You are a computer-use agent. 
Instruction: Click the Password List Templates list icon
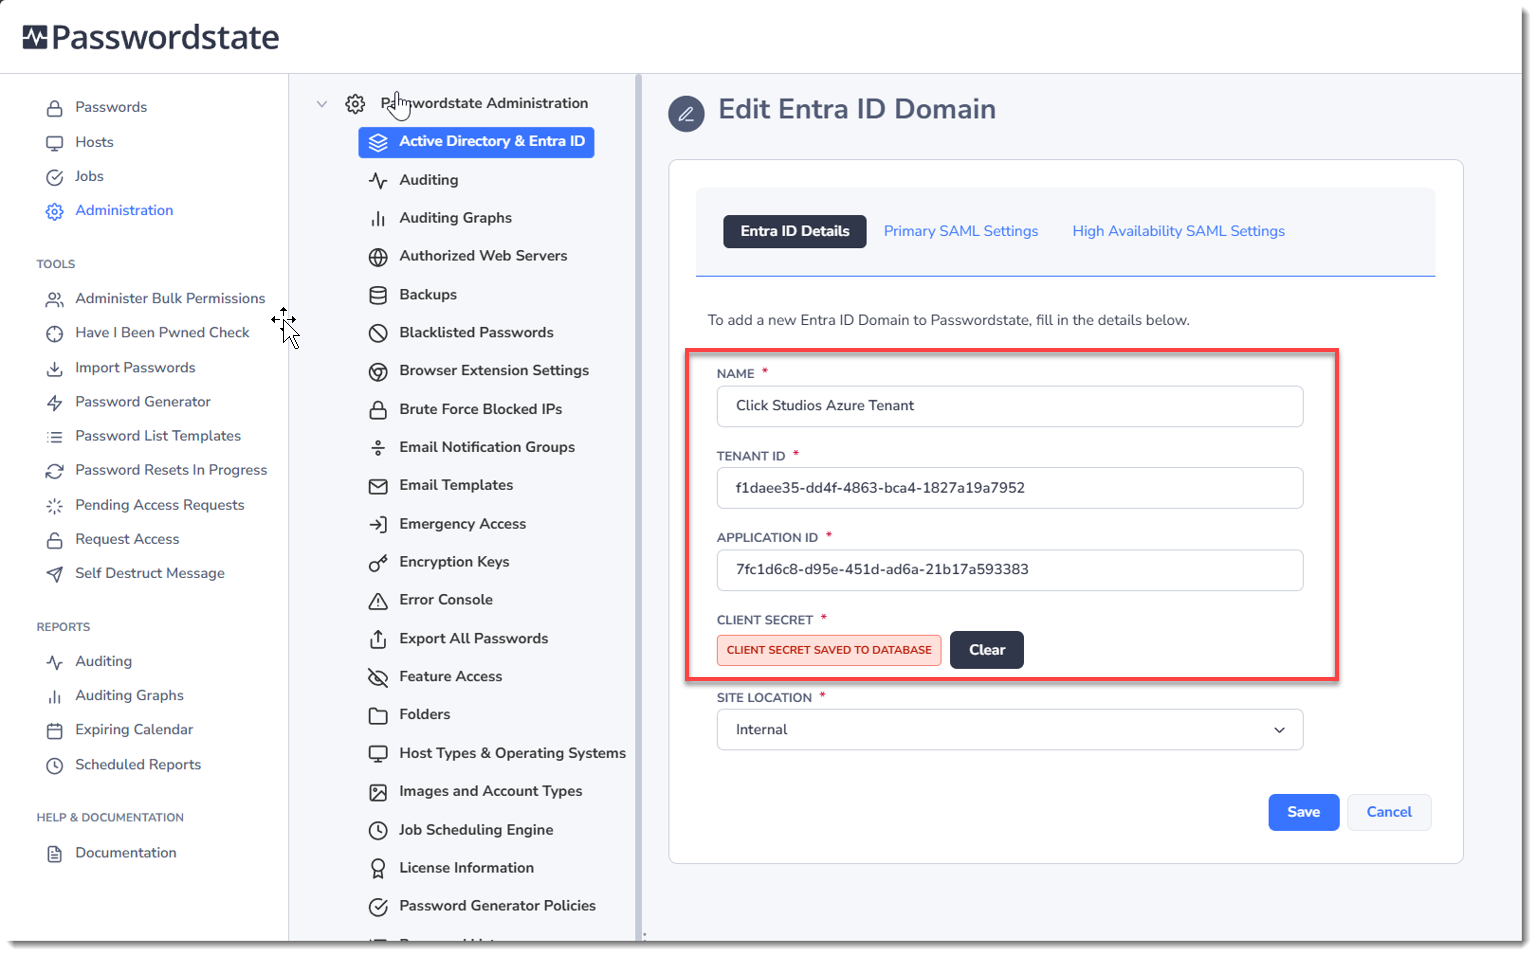pyautogui.click(x=55, y=436)
